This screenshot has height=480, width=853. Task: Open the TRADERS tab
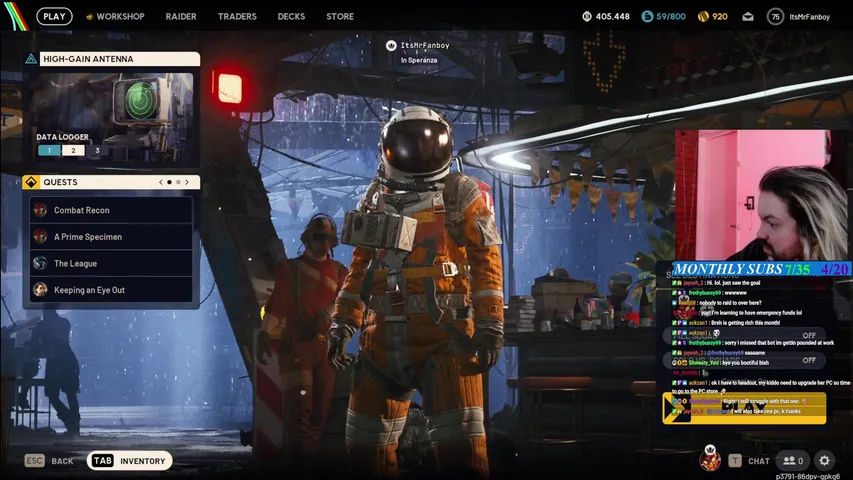(237, 16)
